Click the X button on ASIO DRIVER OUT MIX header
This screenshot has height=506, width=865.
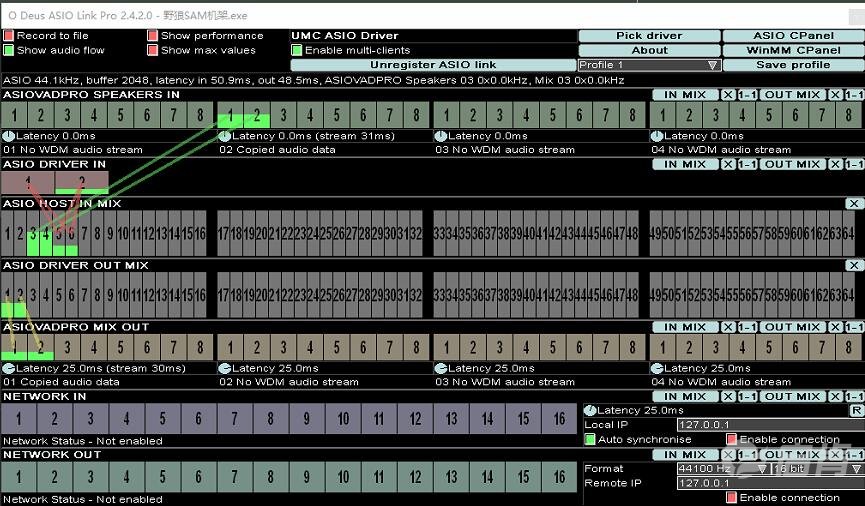coord(854,265)
